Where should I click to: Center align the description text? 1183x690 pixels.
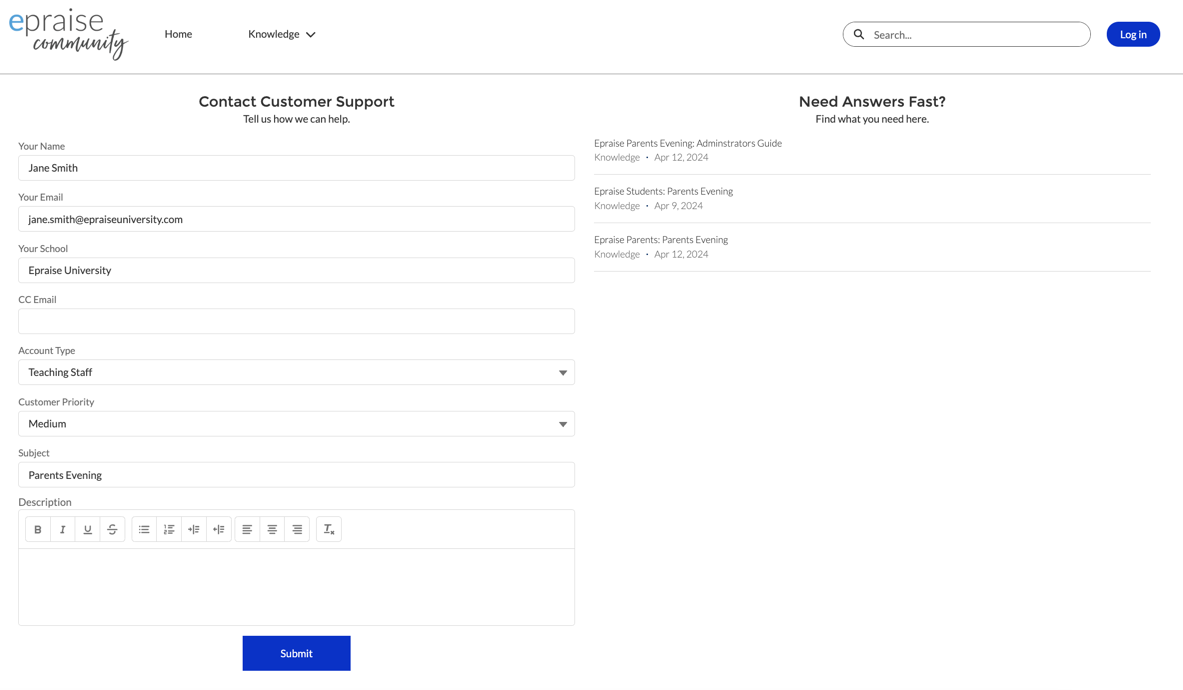pyautogui.click(x=272, y=528)
